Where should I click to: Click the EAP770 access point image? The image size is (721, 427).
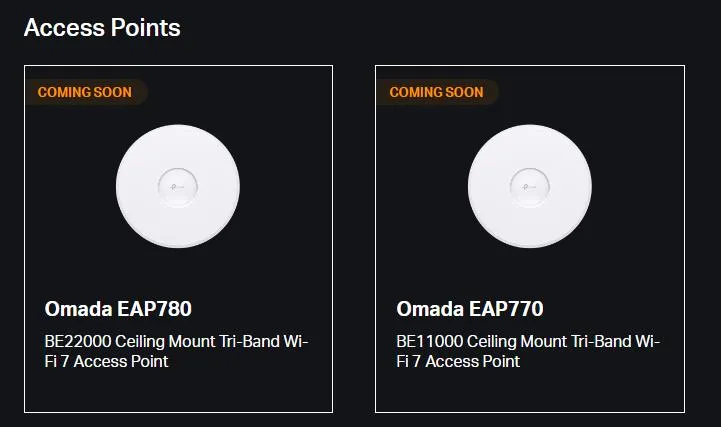pyautogui.click(x=530, y=186)
